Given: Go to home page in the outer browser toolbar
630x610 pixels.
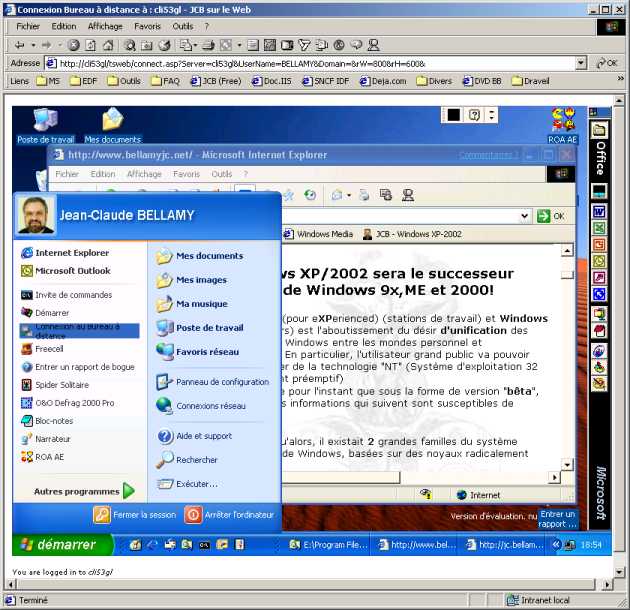Looking at the screenshot, I should pyautogui.click(x=108, y=45).
